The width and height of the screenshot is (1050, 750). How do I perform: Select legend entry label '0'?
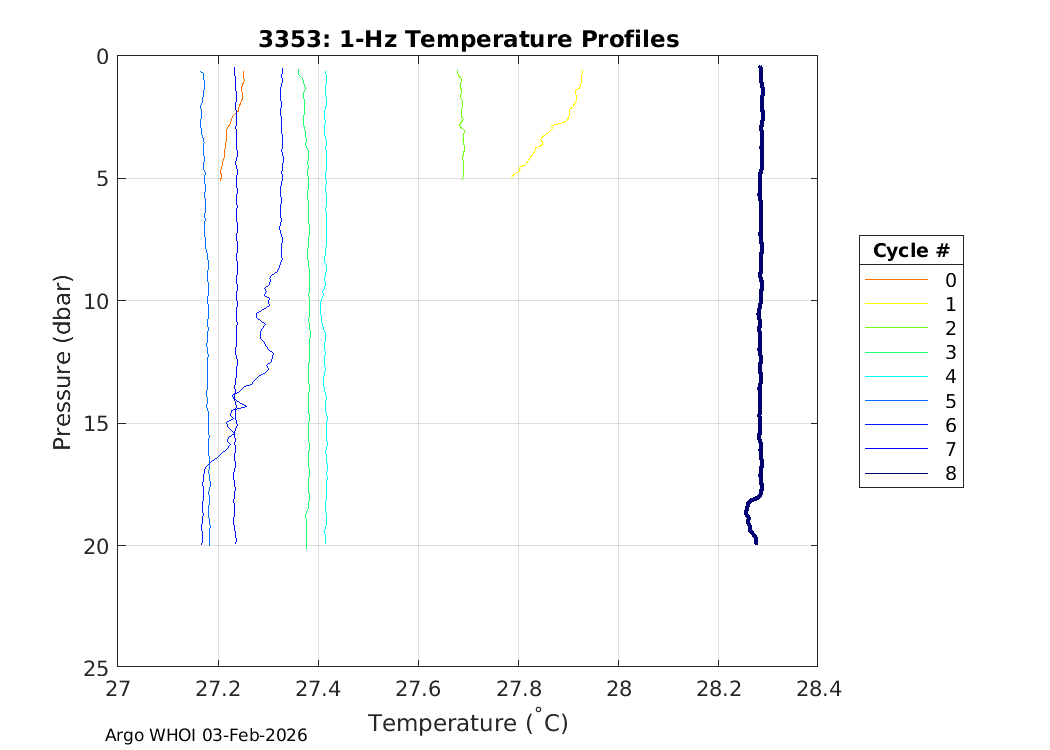[x=950, y=280]
